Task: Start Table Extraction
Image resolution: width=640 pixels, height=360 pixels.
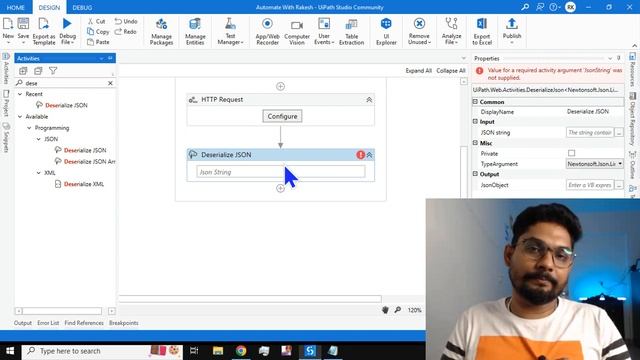Action: (351, 31)
